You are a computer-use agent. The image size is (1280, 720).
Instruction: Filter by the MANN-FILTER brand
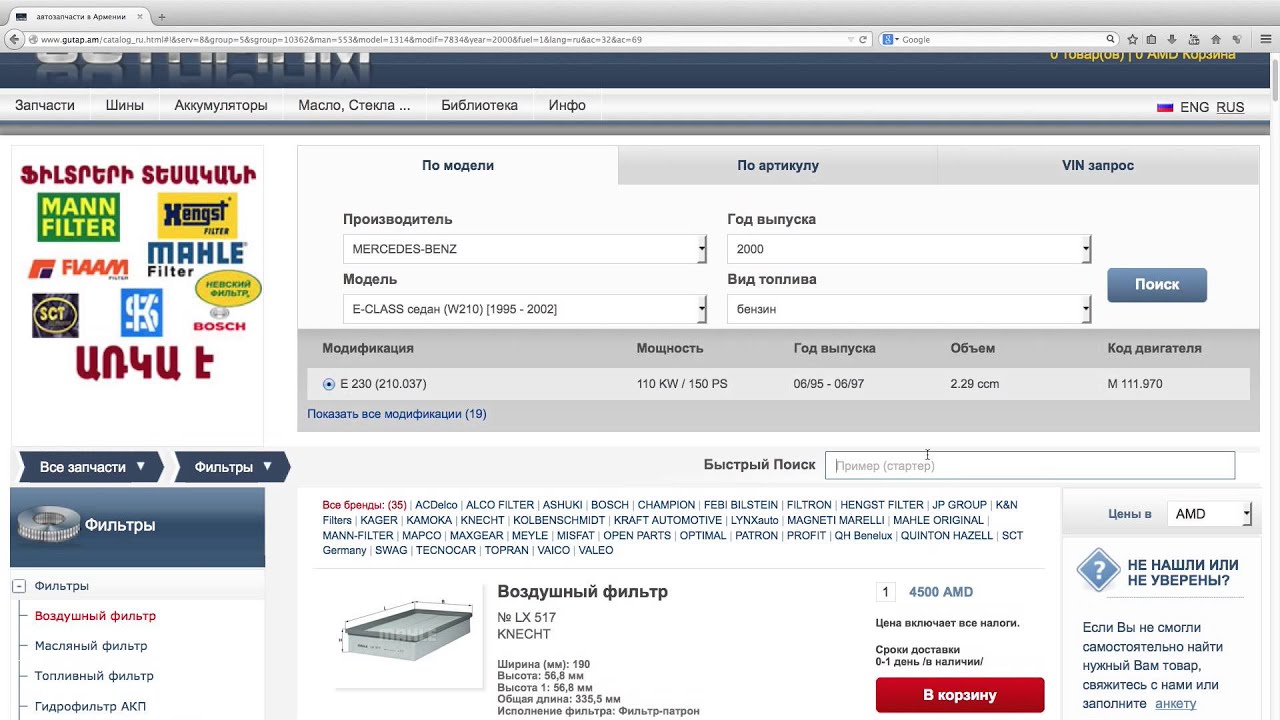pyautogui.click(x=358, y=536)
